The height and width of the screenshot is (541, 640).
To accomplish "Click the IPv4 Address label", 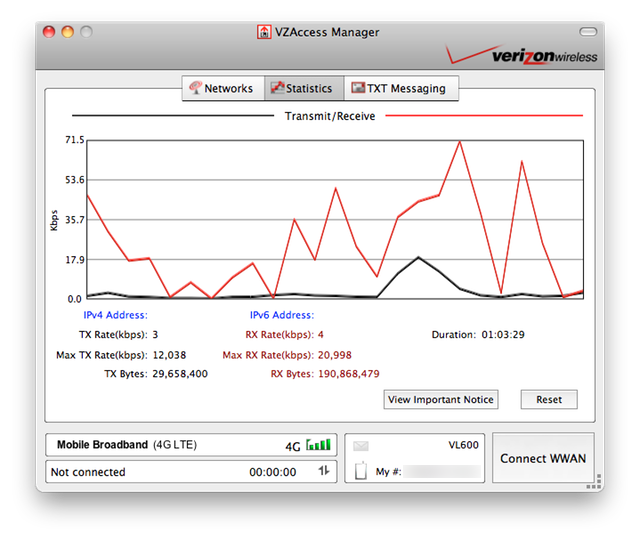I will coord(116,315).
